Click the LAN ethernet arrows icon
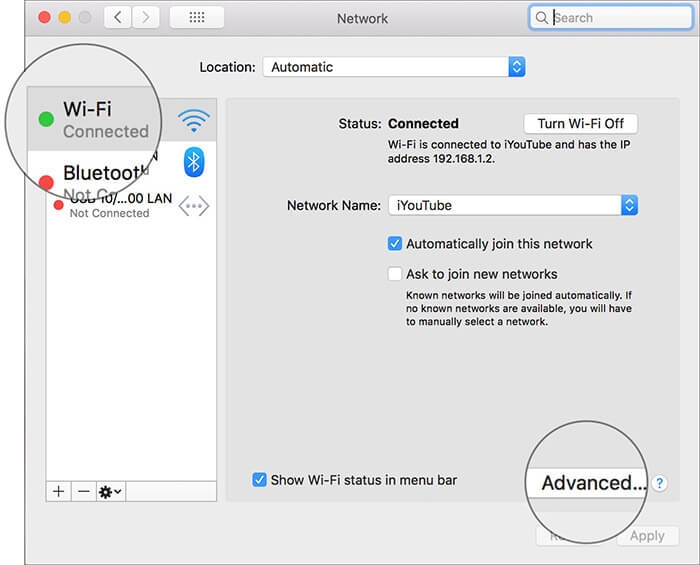700x565 pixels. (194, 206)
